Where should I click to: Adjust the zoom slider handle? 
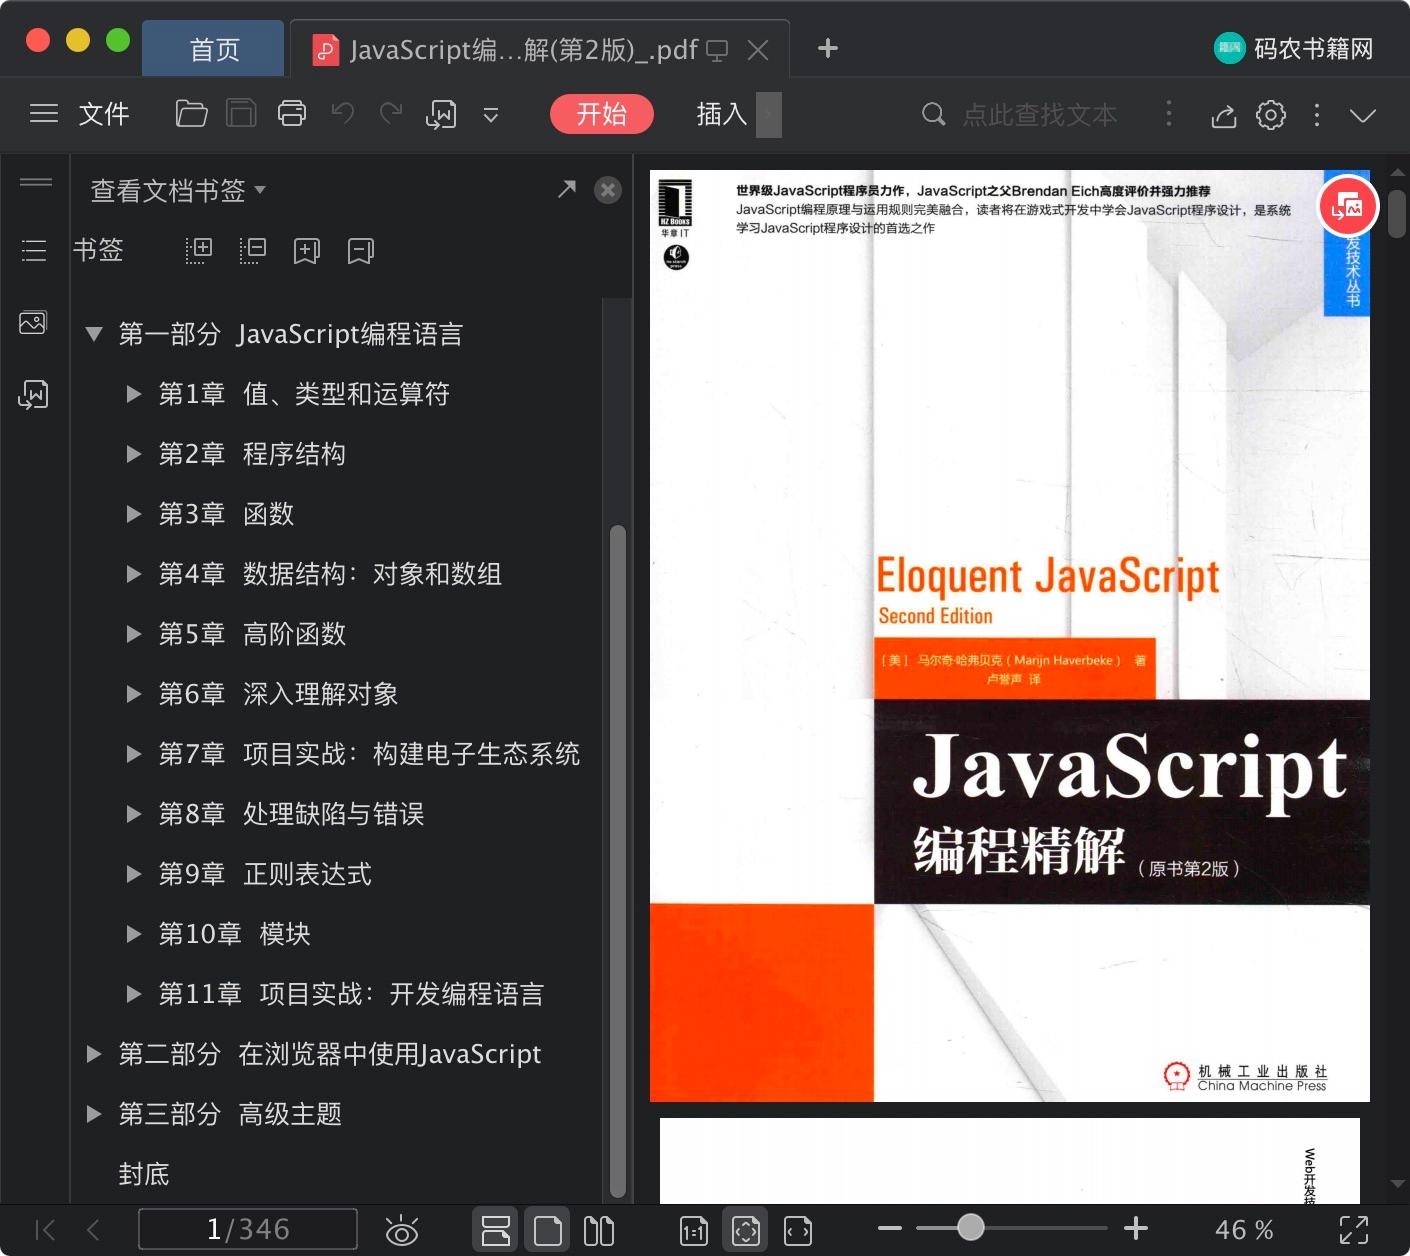click(x=970, y=1227)
